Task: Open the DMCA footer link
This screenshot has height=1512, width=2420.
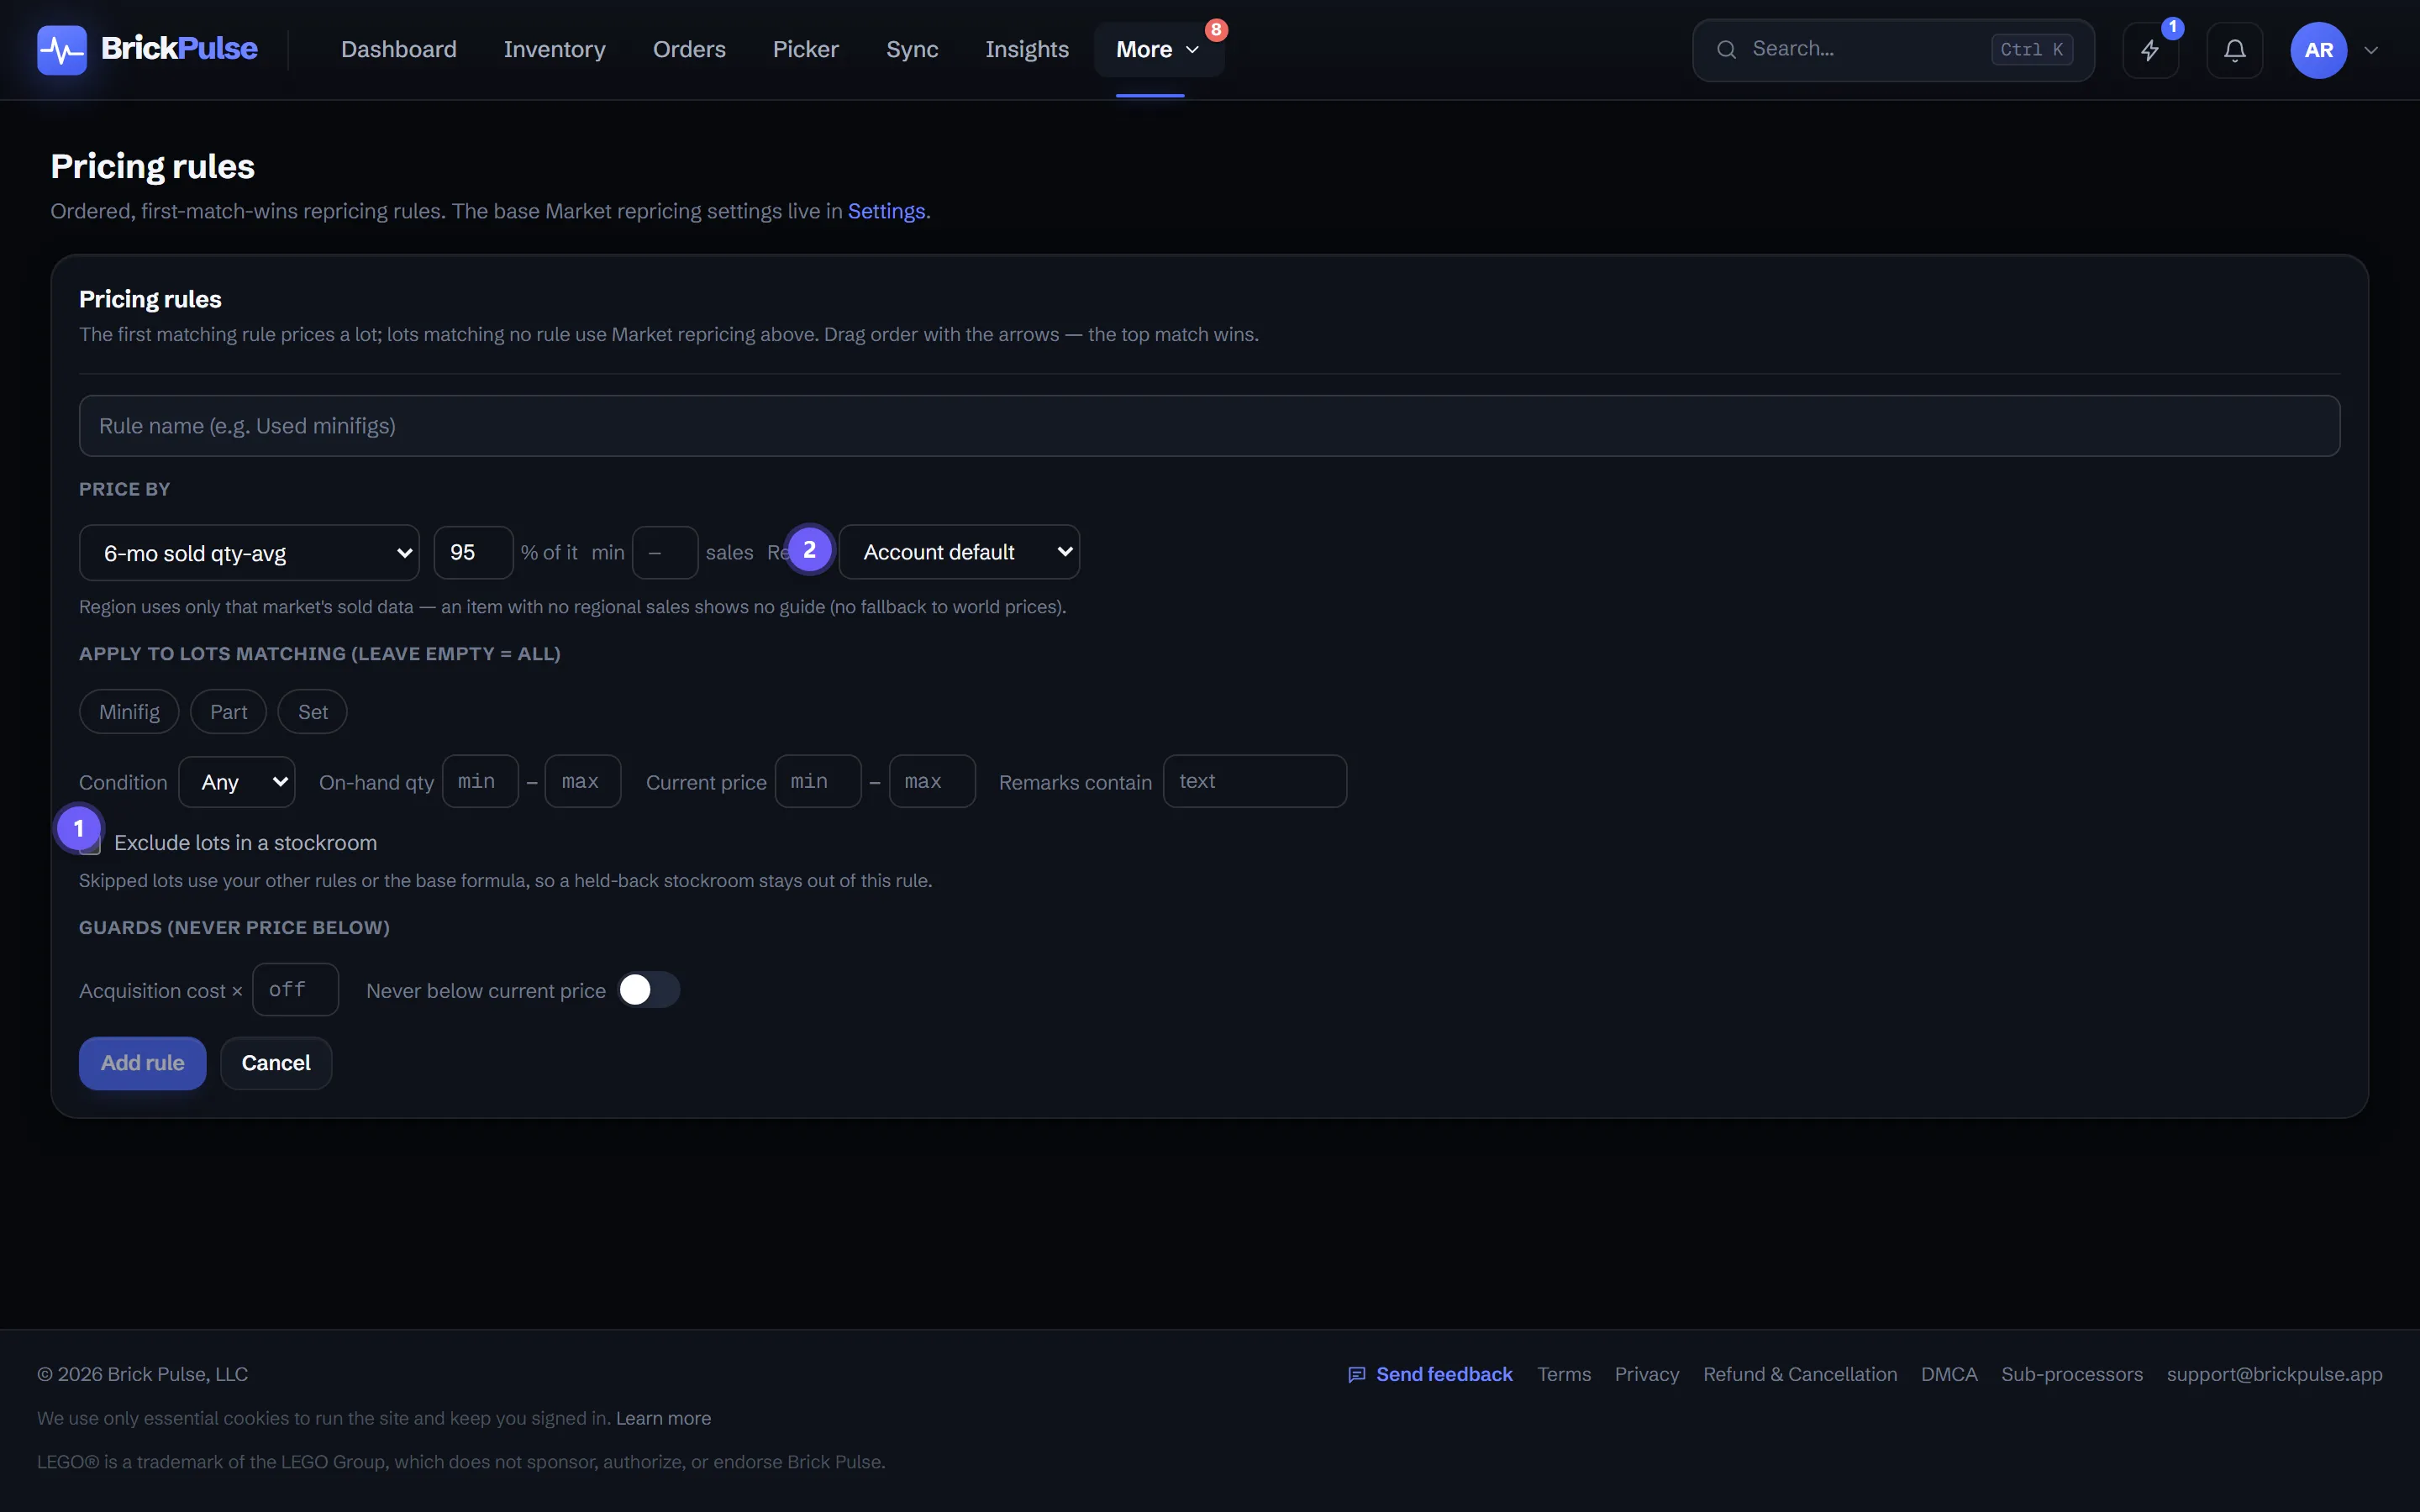Action: (x=1949, y=1375)
